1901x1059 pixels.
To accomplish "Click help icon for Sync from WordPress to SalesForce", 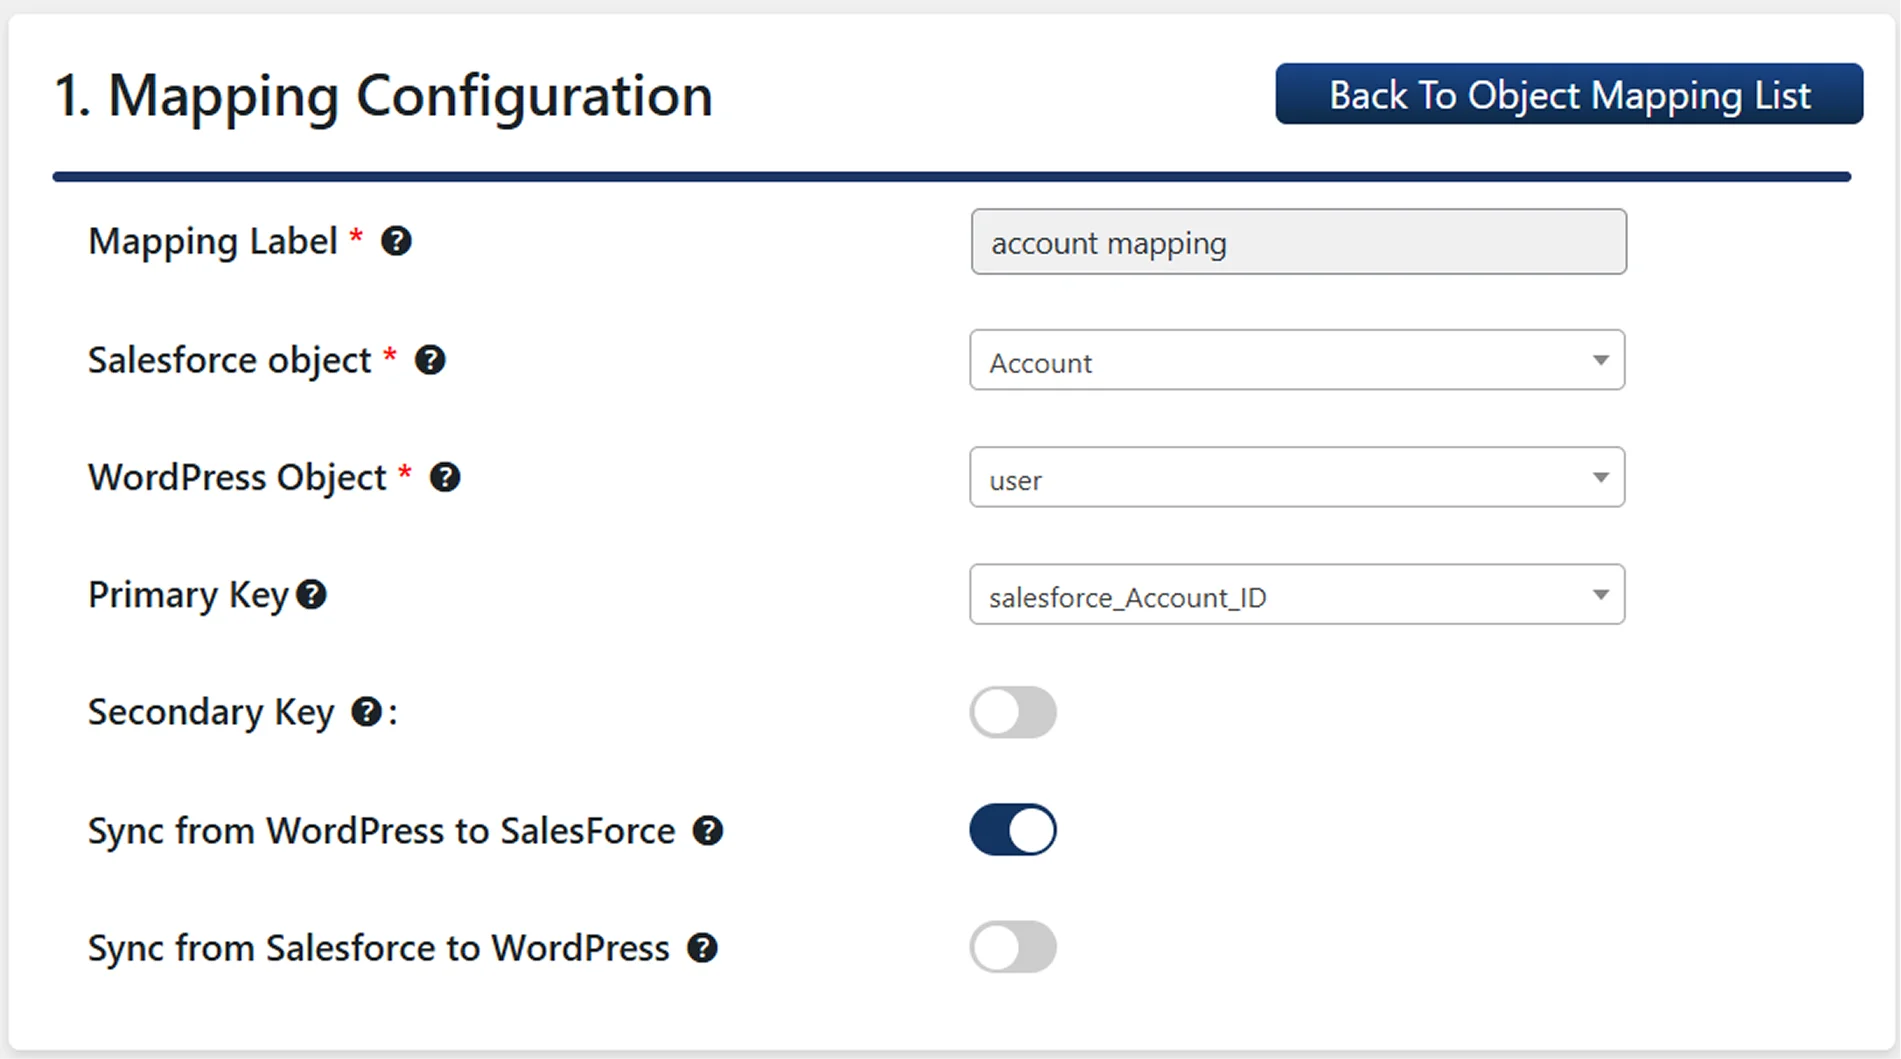I will [708, 831].
